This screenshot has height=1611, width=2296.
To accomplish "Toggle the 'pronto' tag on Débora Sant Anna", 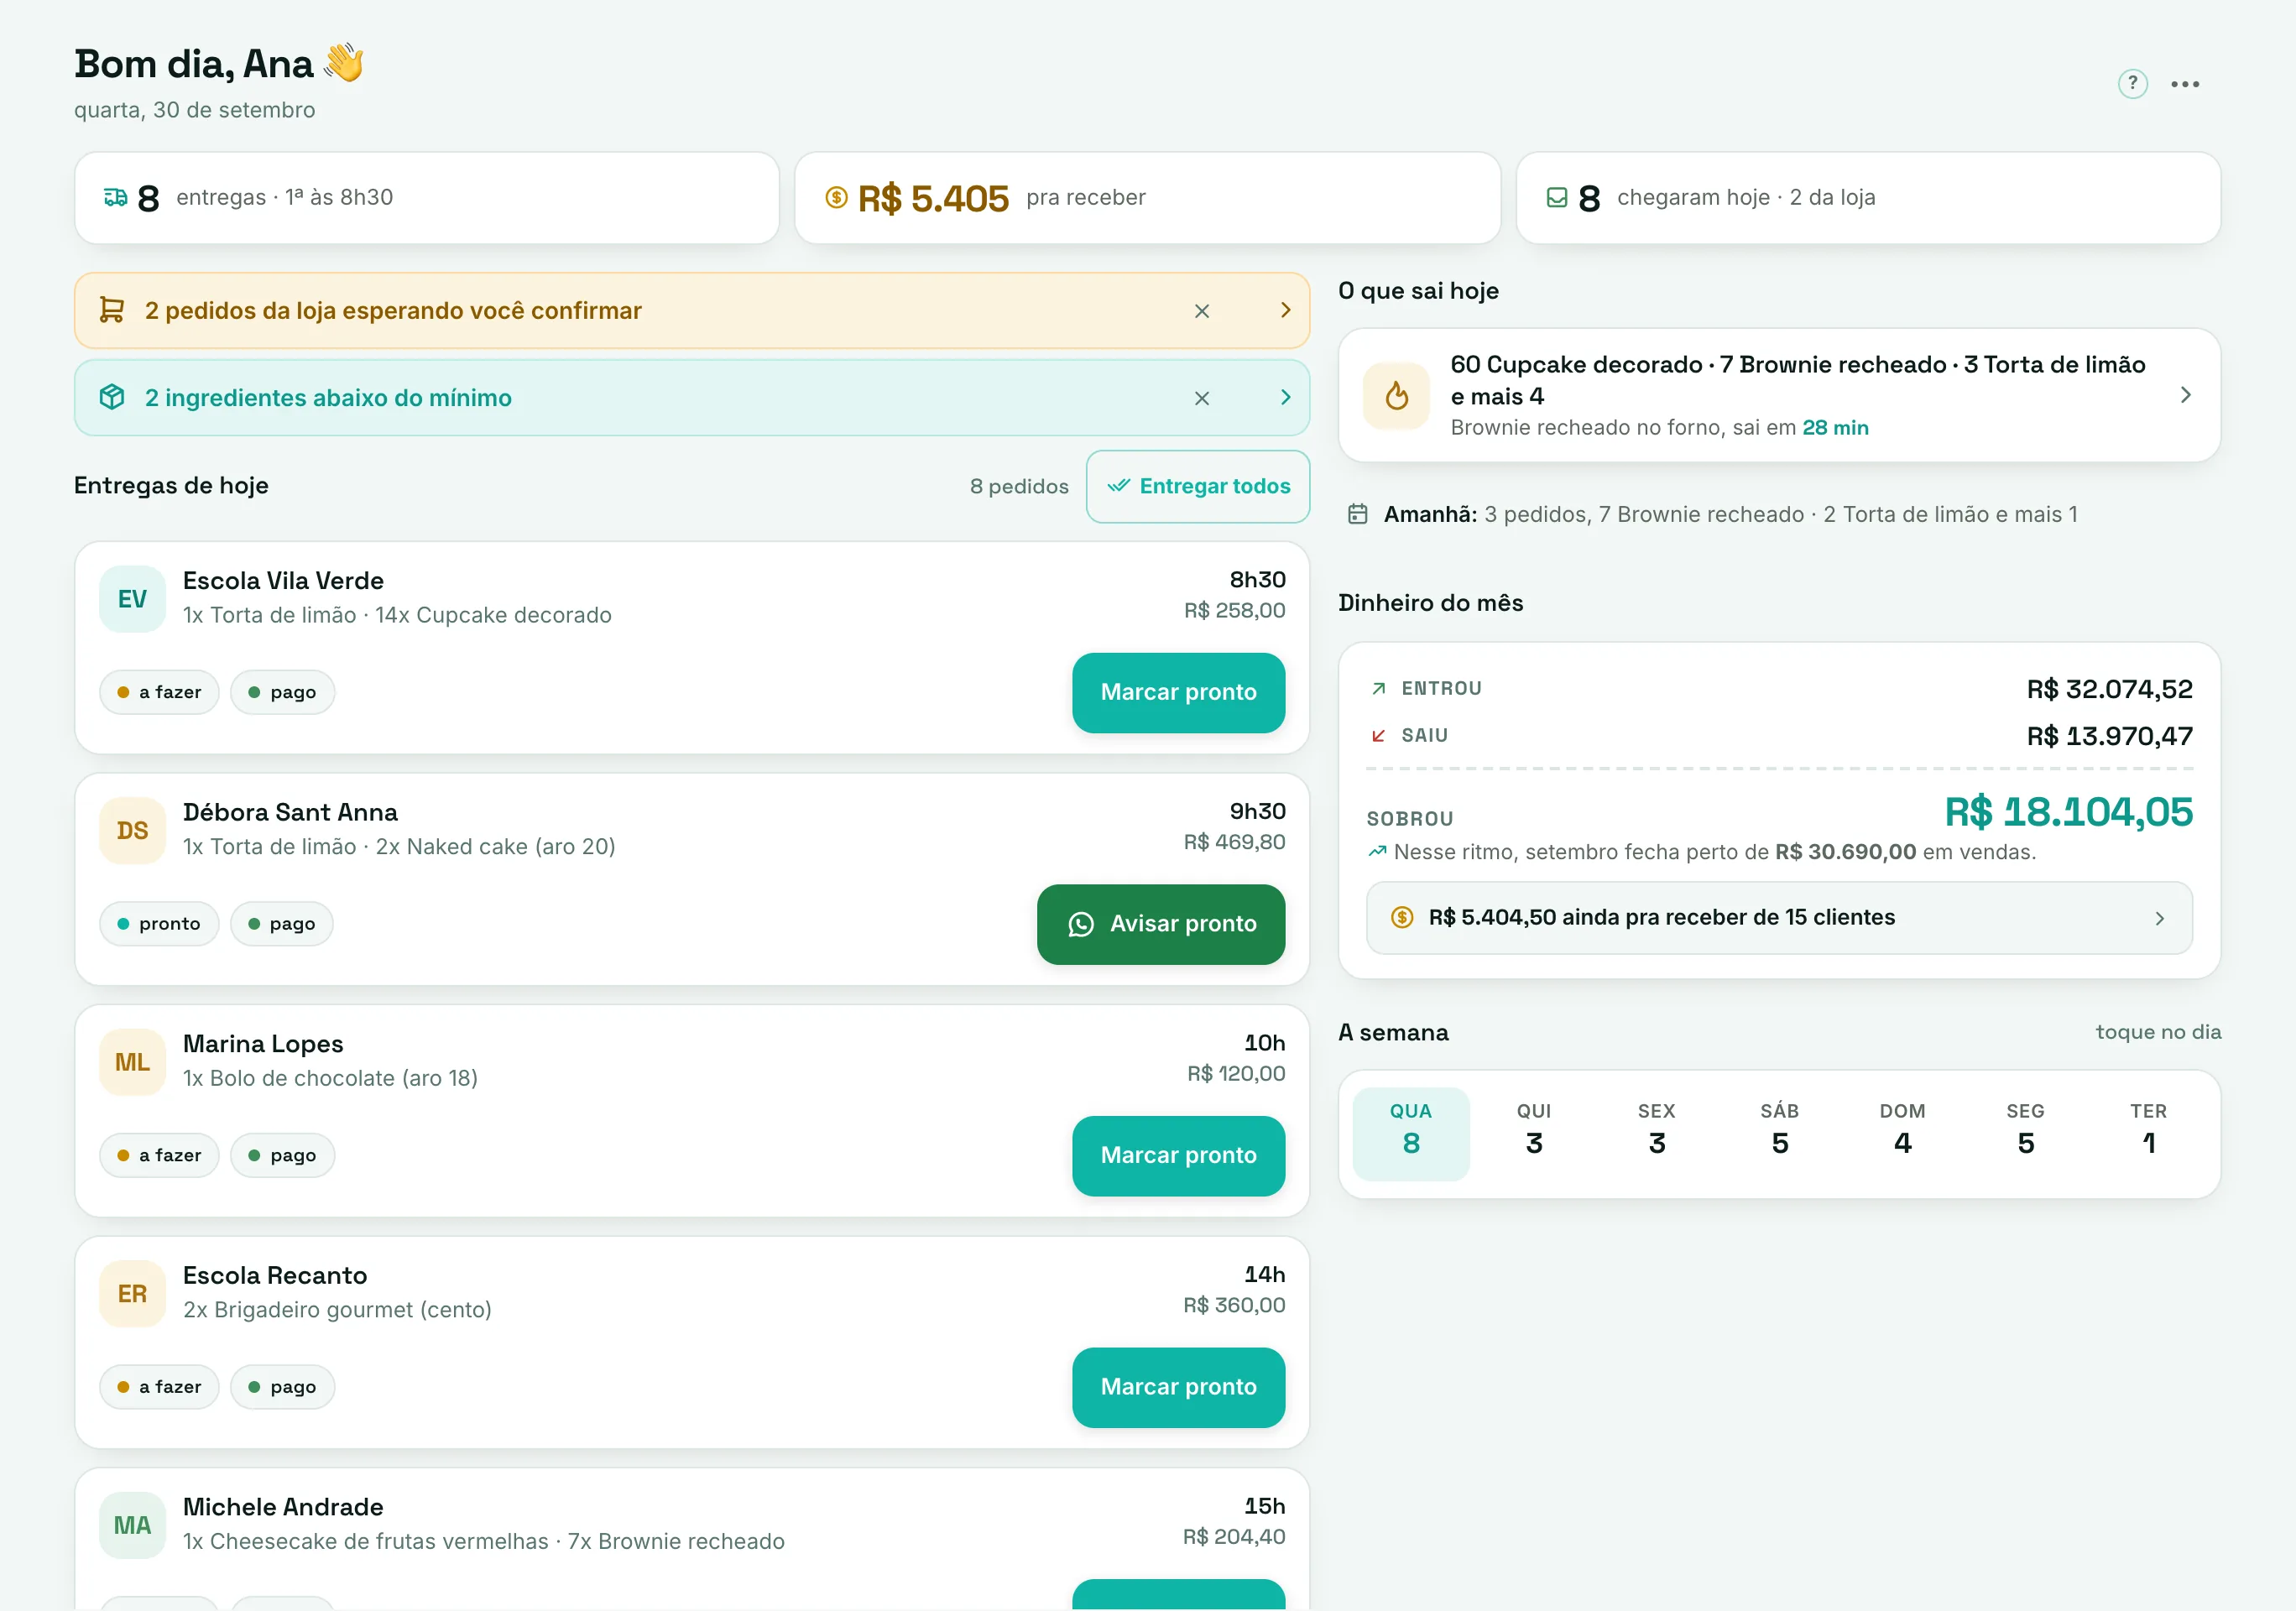I will click(x=159, y=924).
